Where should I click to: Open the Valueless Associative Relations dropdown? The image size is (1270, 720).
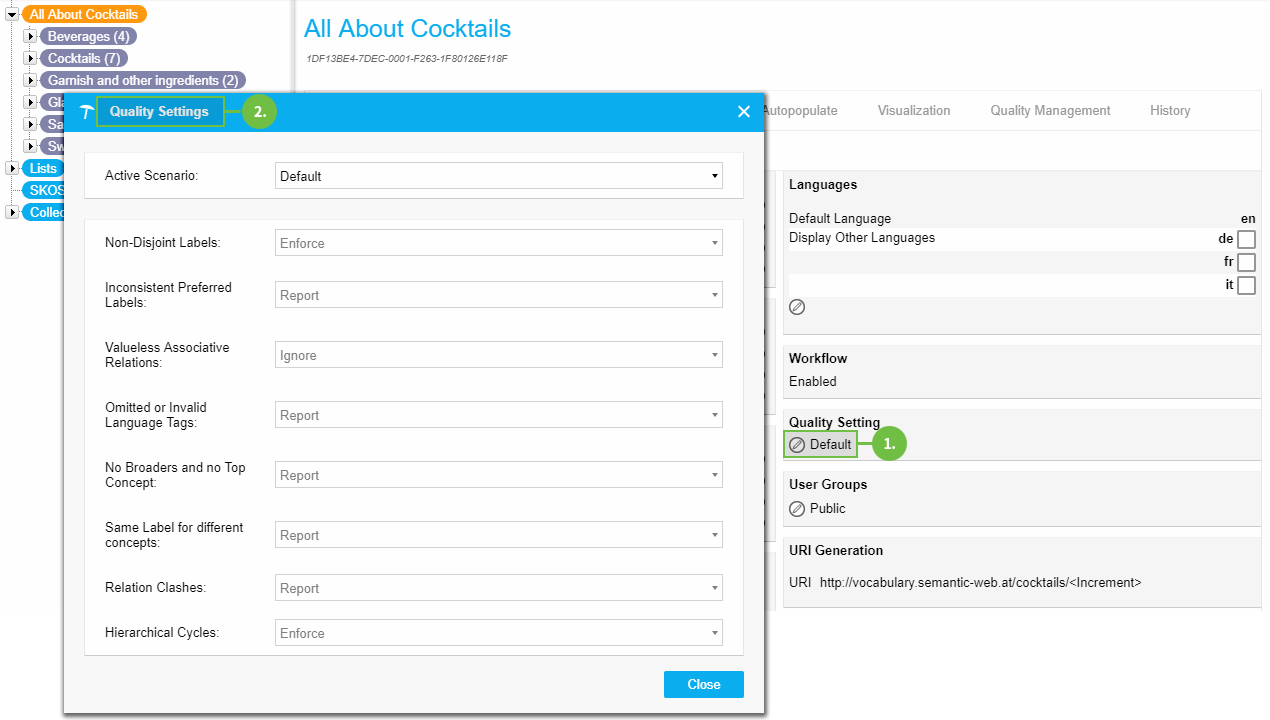[498, 355]
